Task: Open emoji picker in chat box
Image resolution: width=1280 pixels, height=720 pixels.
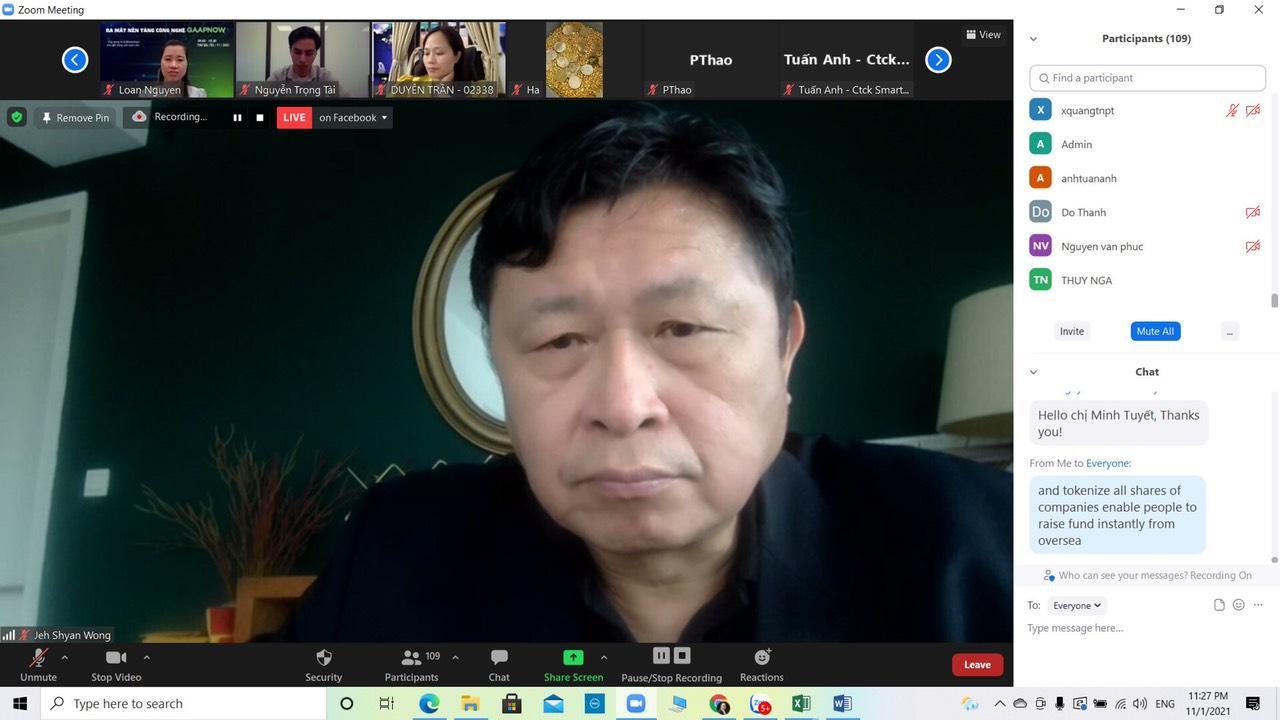Action: click(x=1238, y=605)
